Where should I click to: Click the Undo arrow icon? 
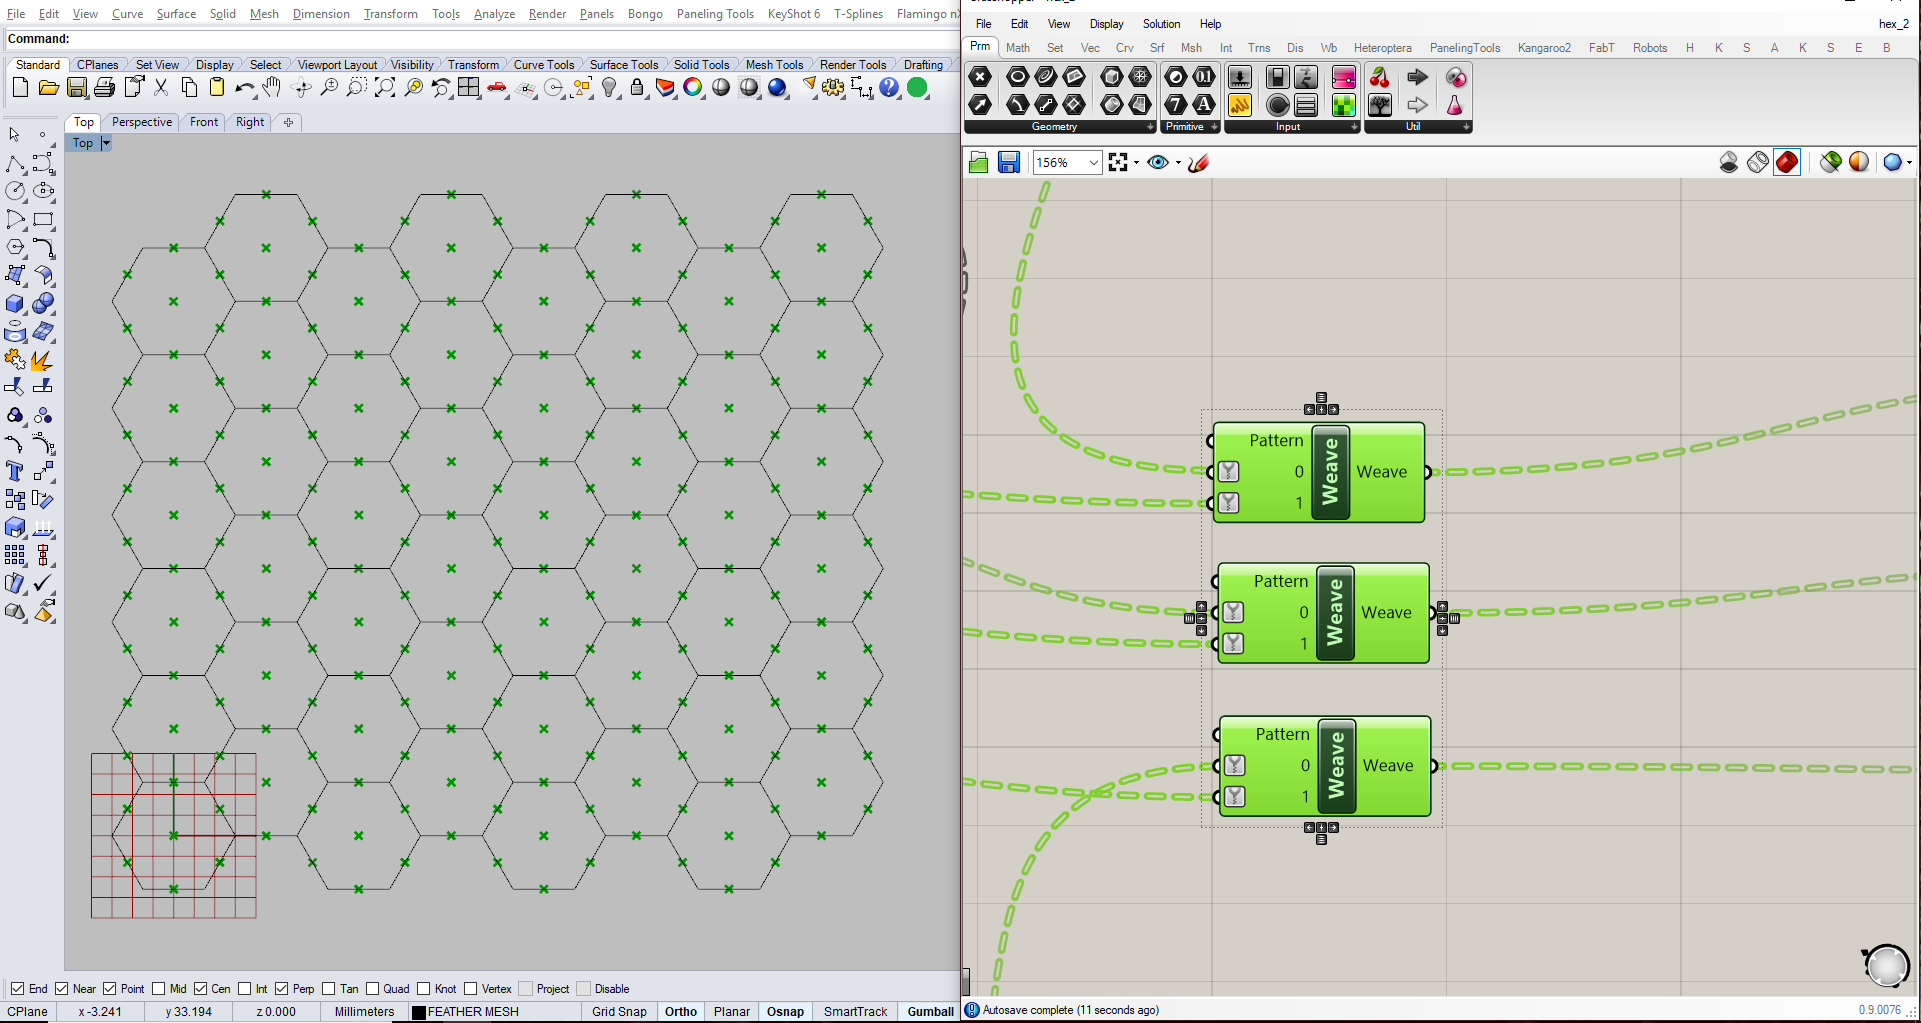(244, 88)
